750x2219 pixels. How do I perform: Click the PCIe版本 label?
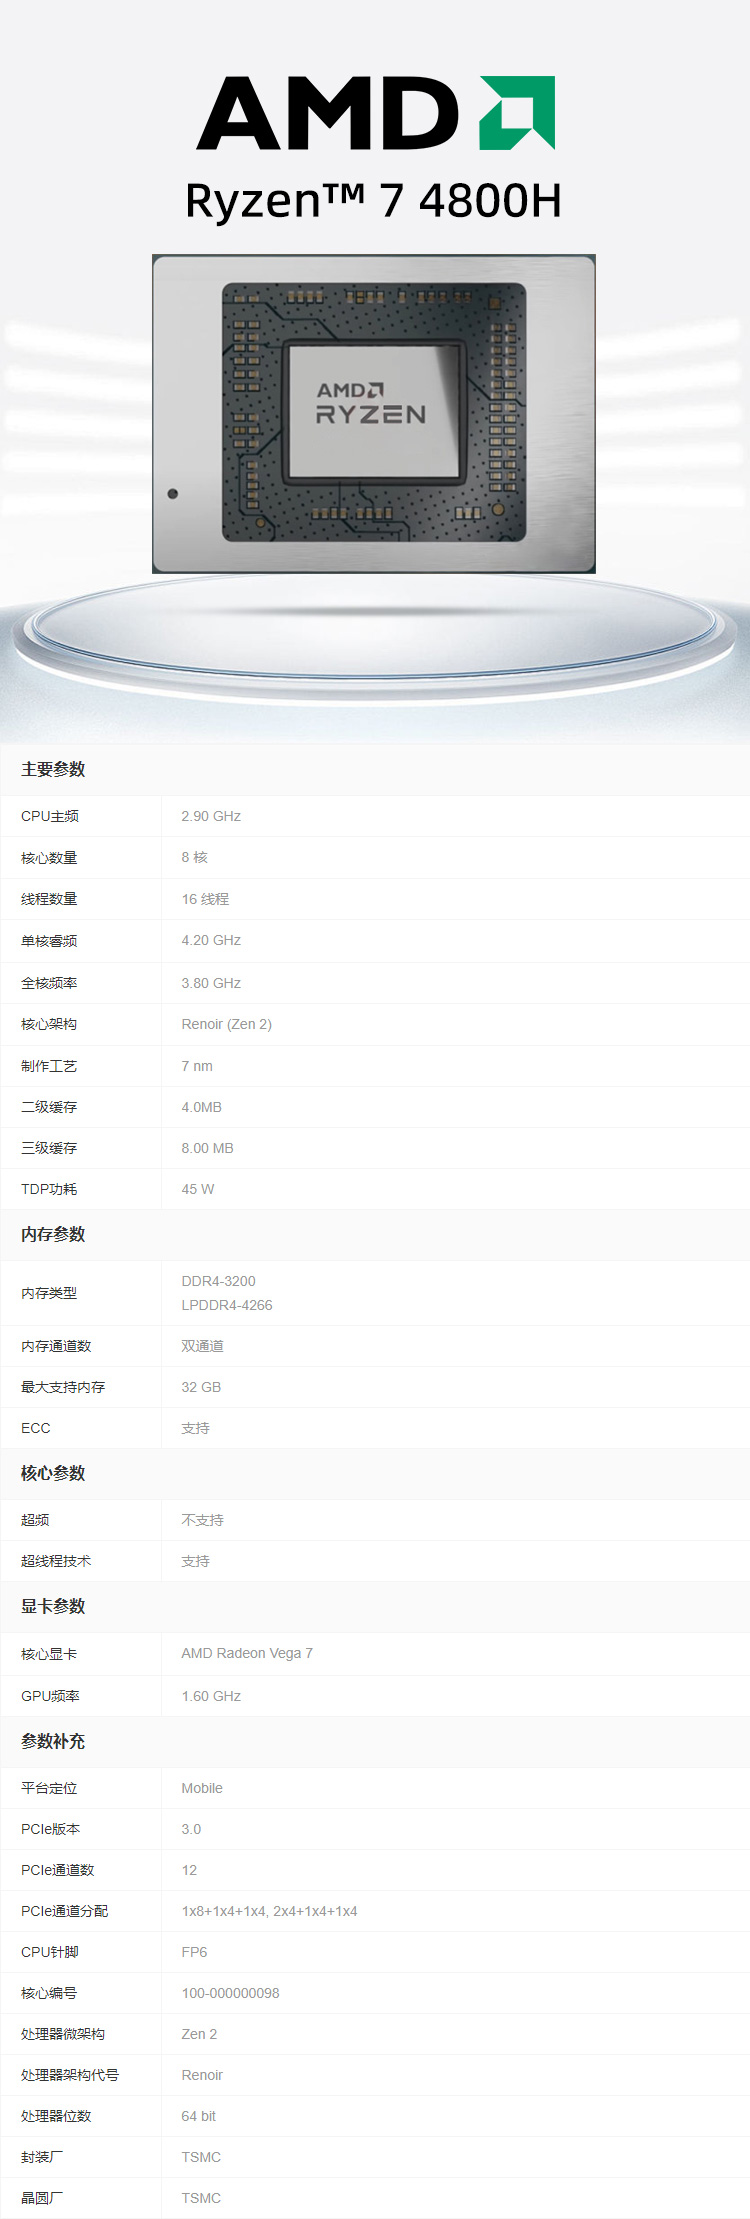pyautogui.click(x=50, y=1829)
